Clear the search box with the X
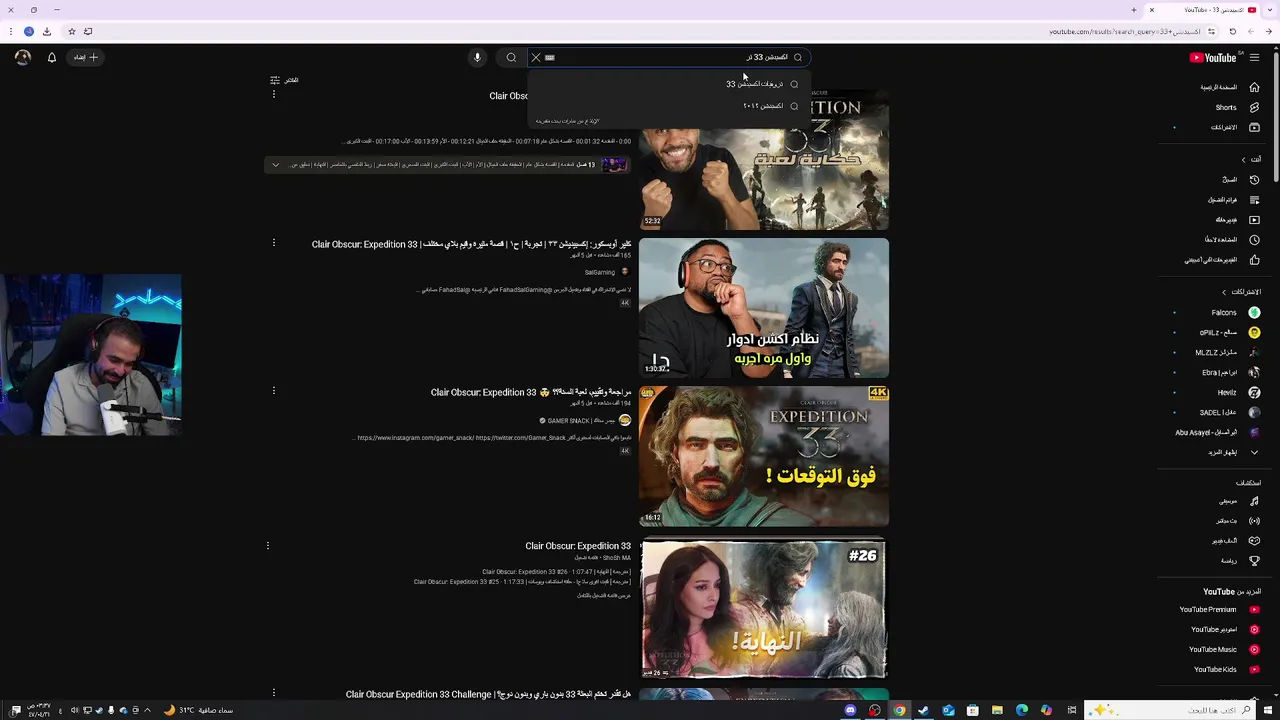The width and height of the screenshot is (1280, 720). [x=535, y=57]
